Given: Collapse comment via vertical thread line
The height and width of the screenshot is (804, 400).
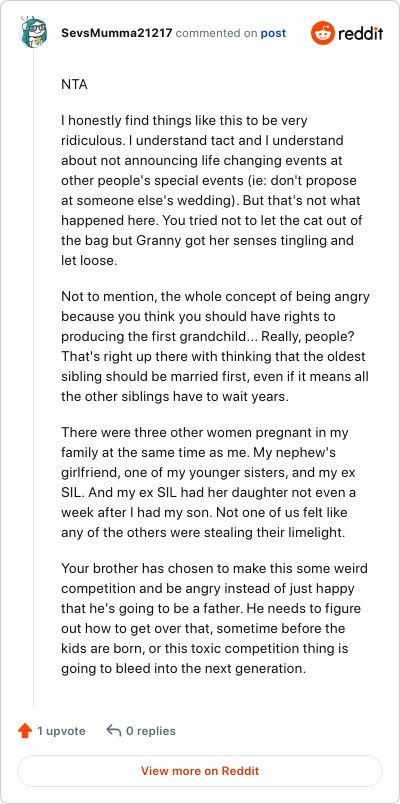Looking at the screenshot, I should tap(33, 378).
